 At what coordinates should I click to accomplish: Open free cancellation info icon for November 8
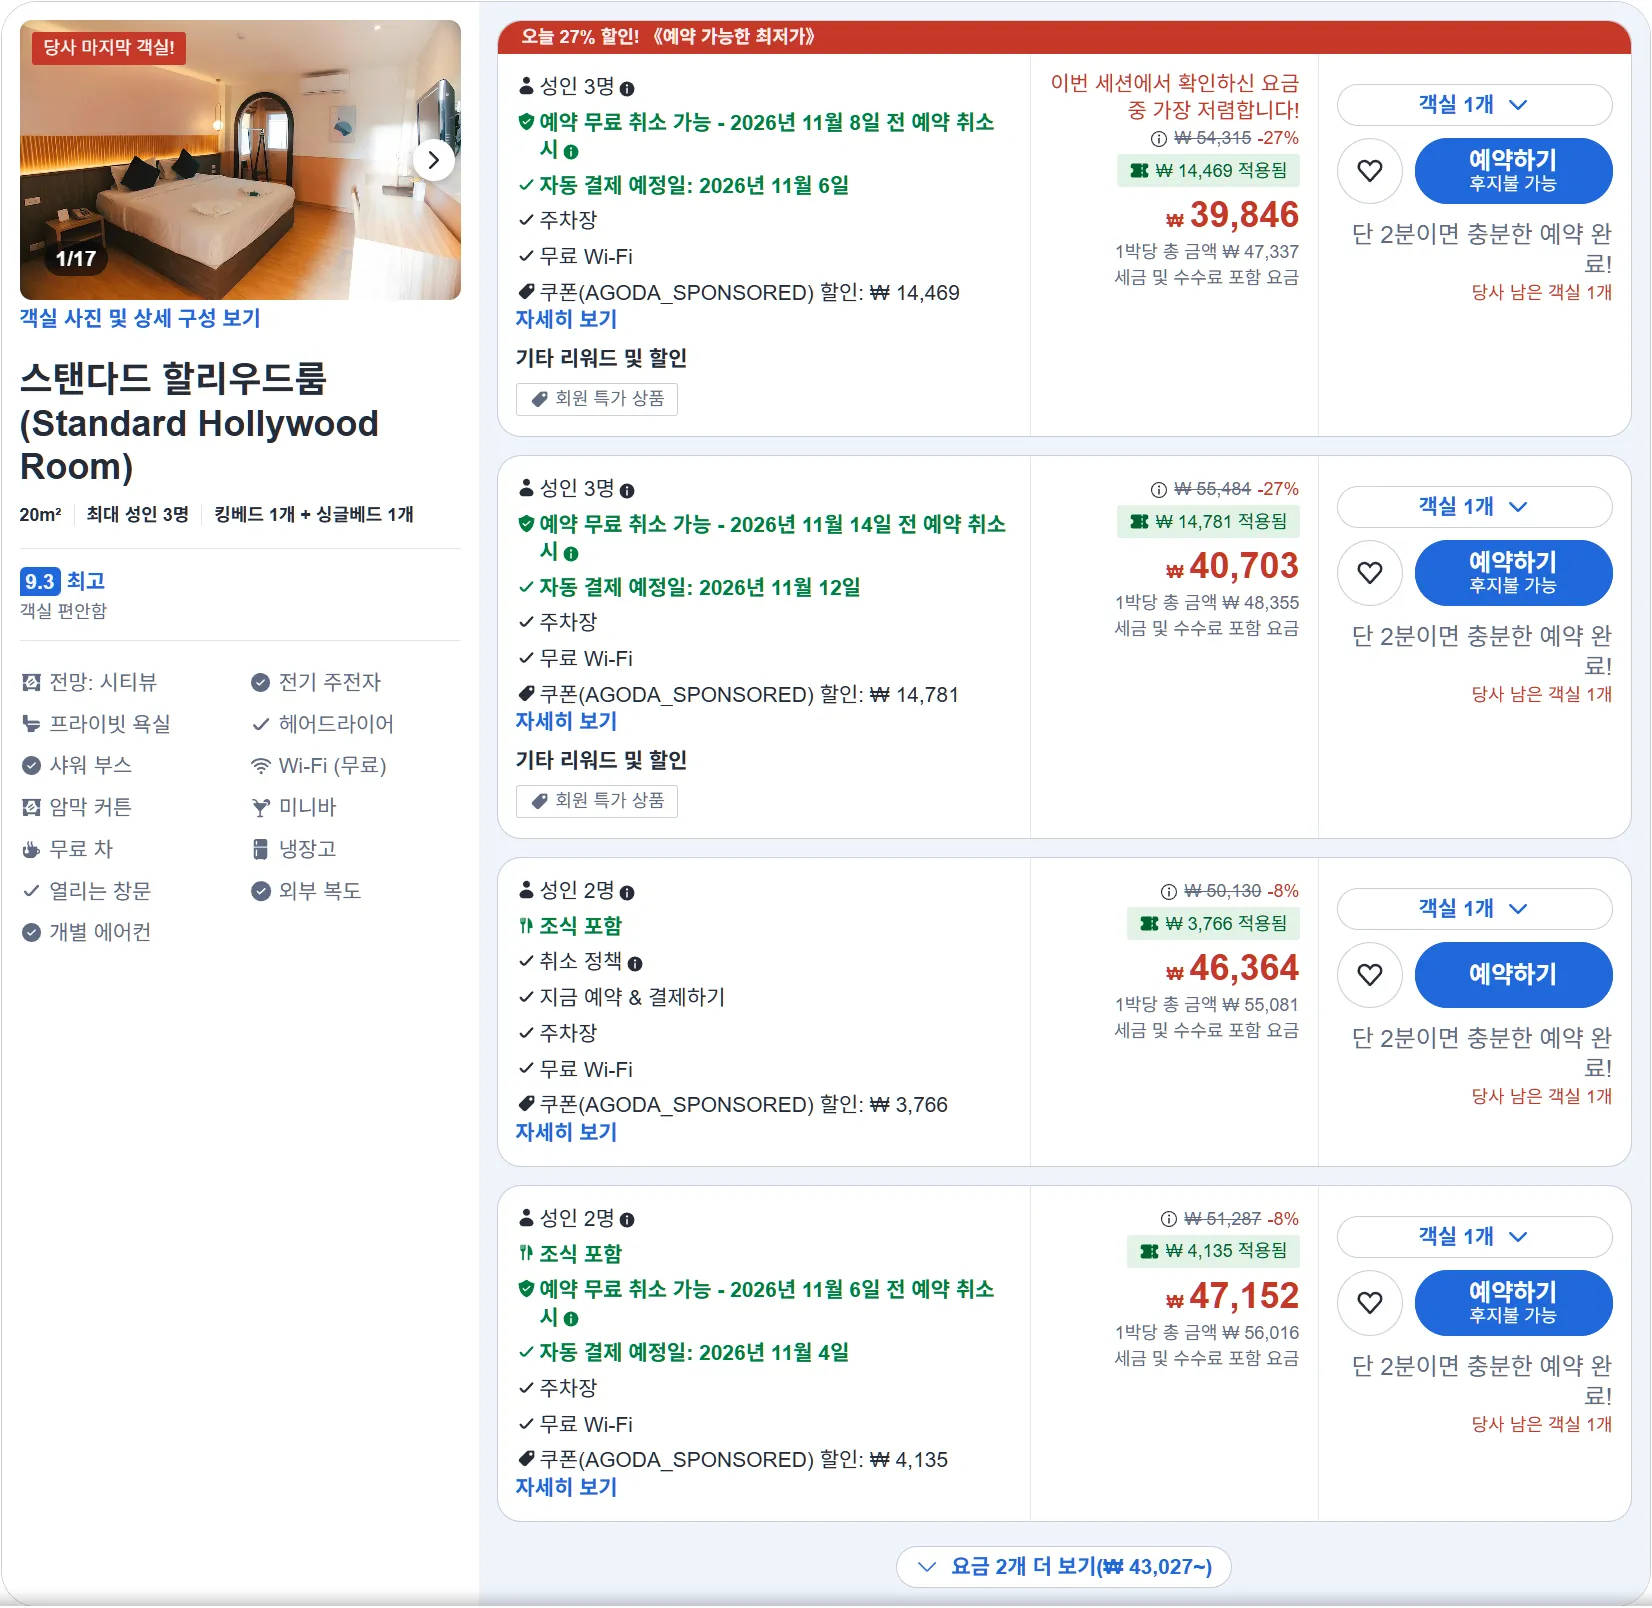point(571,152)
